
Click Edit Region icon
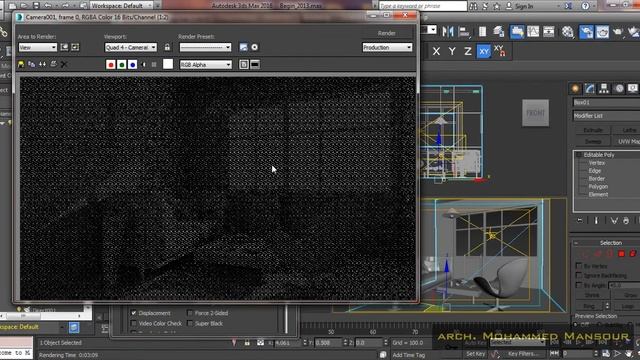point(64,47)
